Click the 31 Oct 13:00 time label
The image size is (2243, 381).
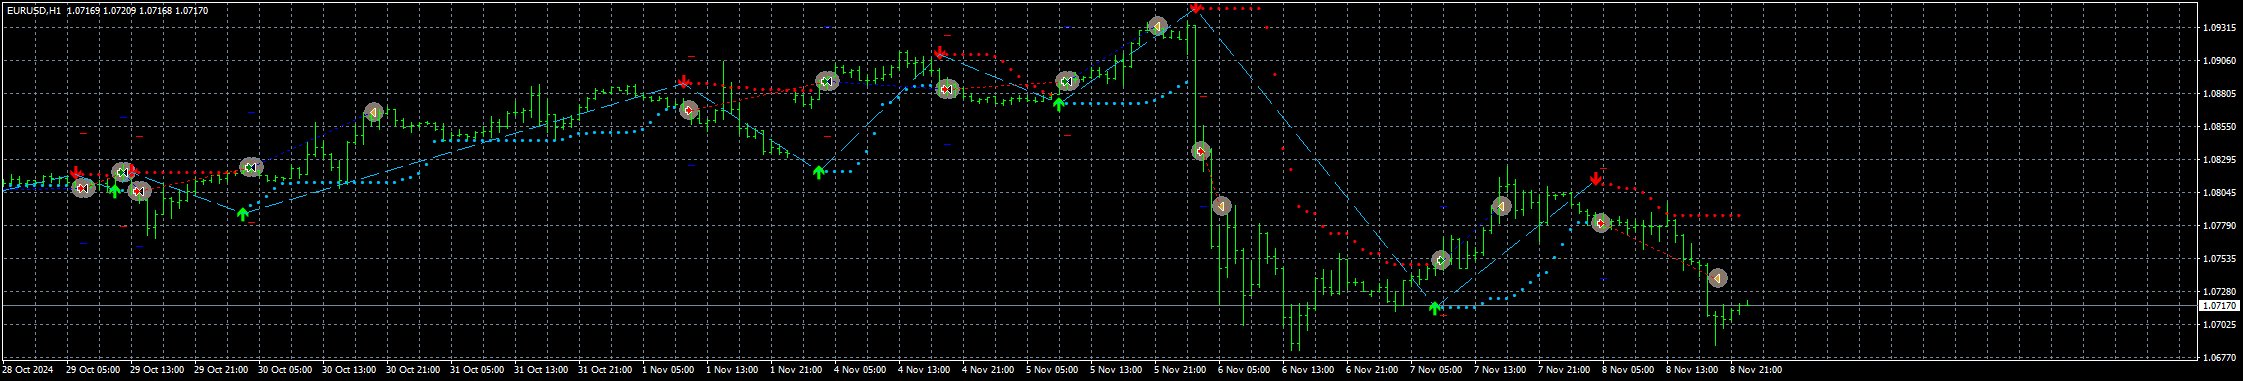point(541,370)
